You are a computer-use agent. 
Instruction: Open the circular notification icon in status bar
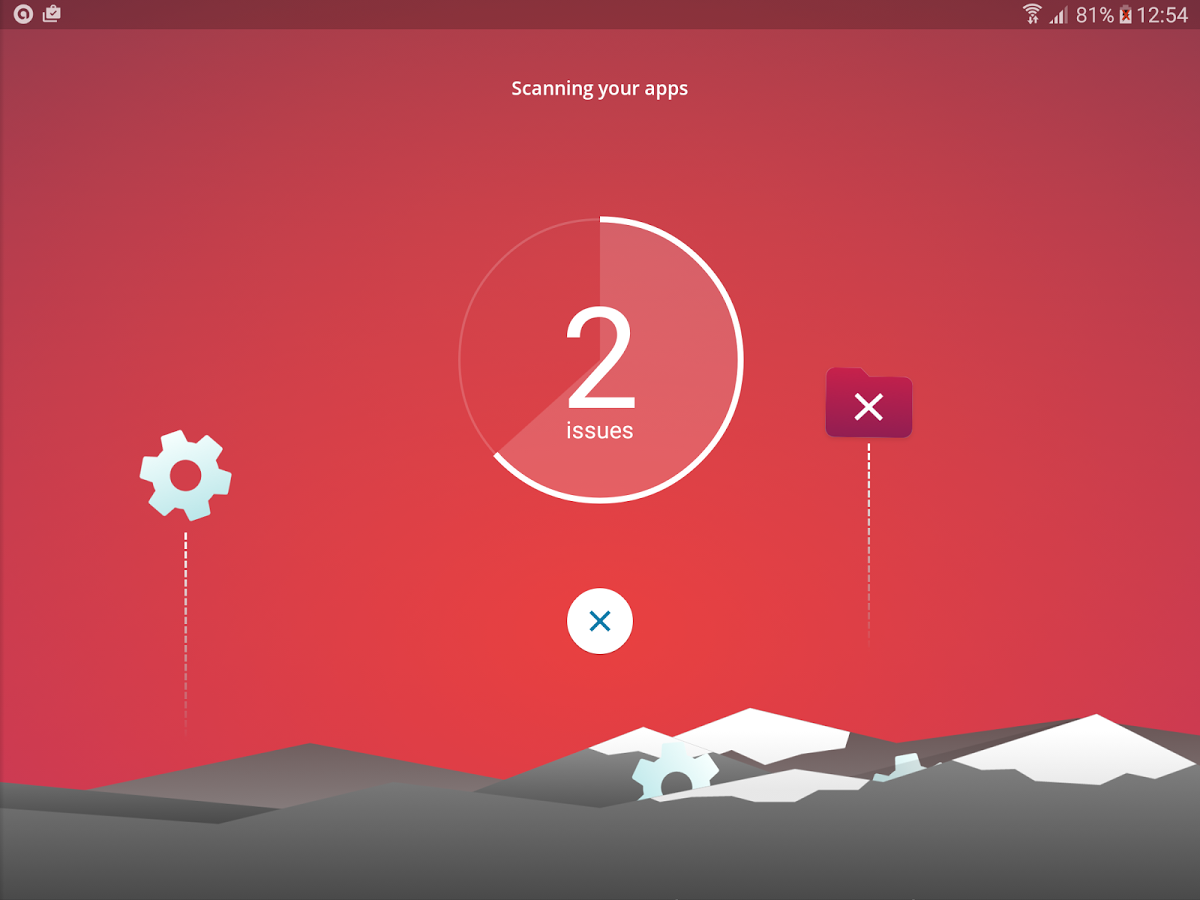click(x=23, y=14)
